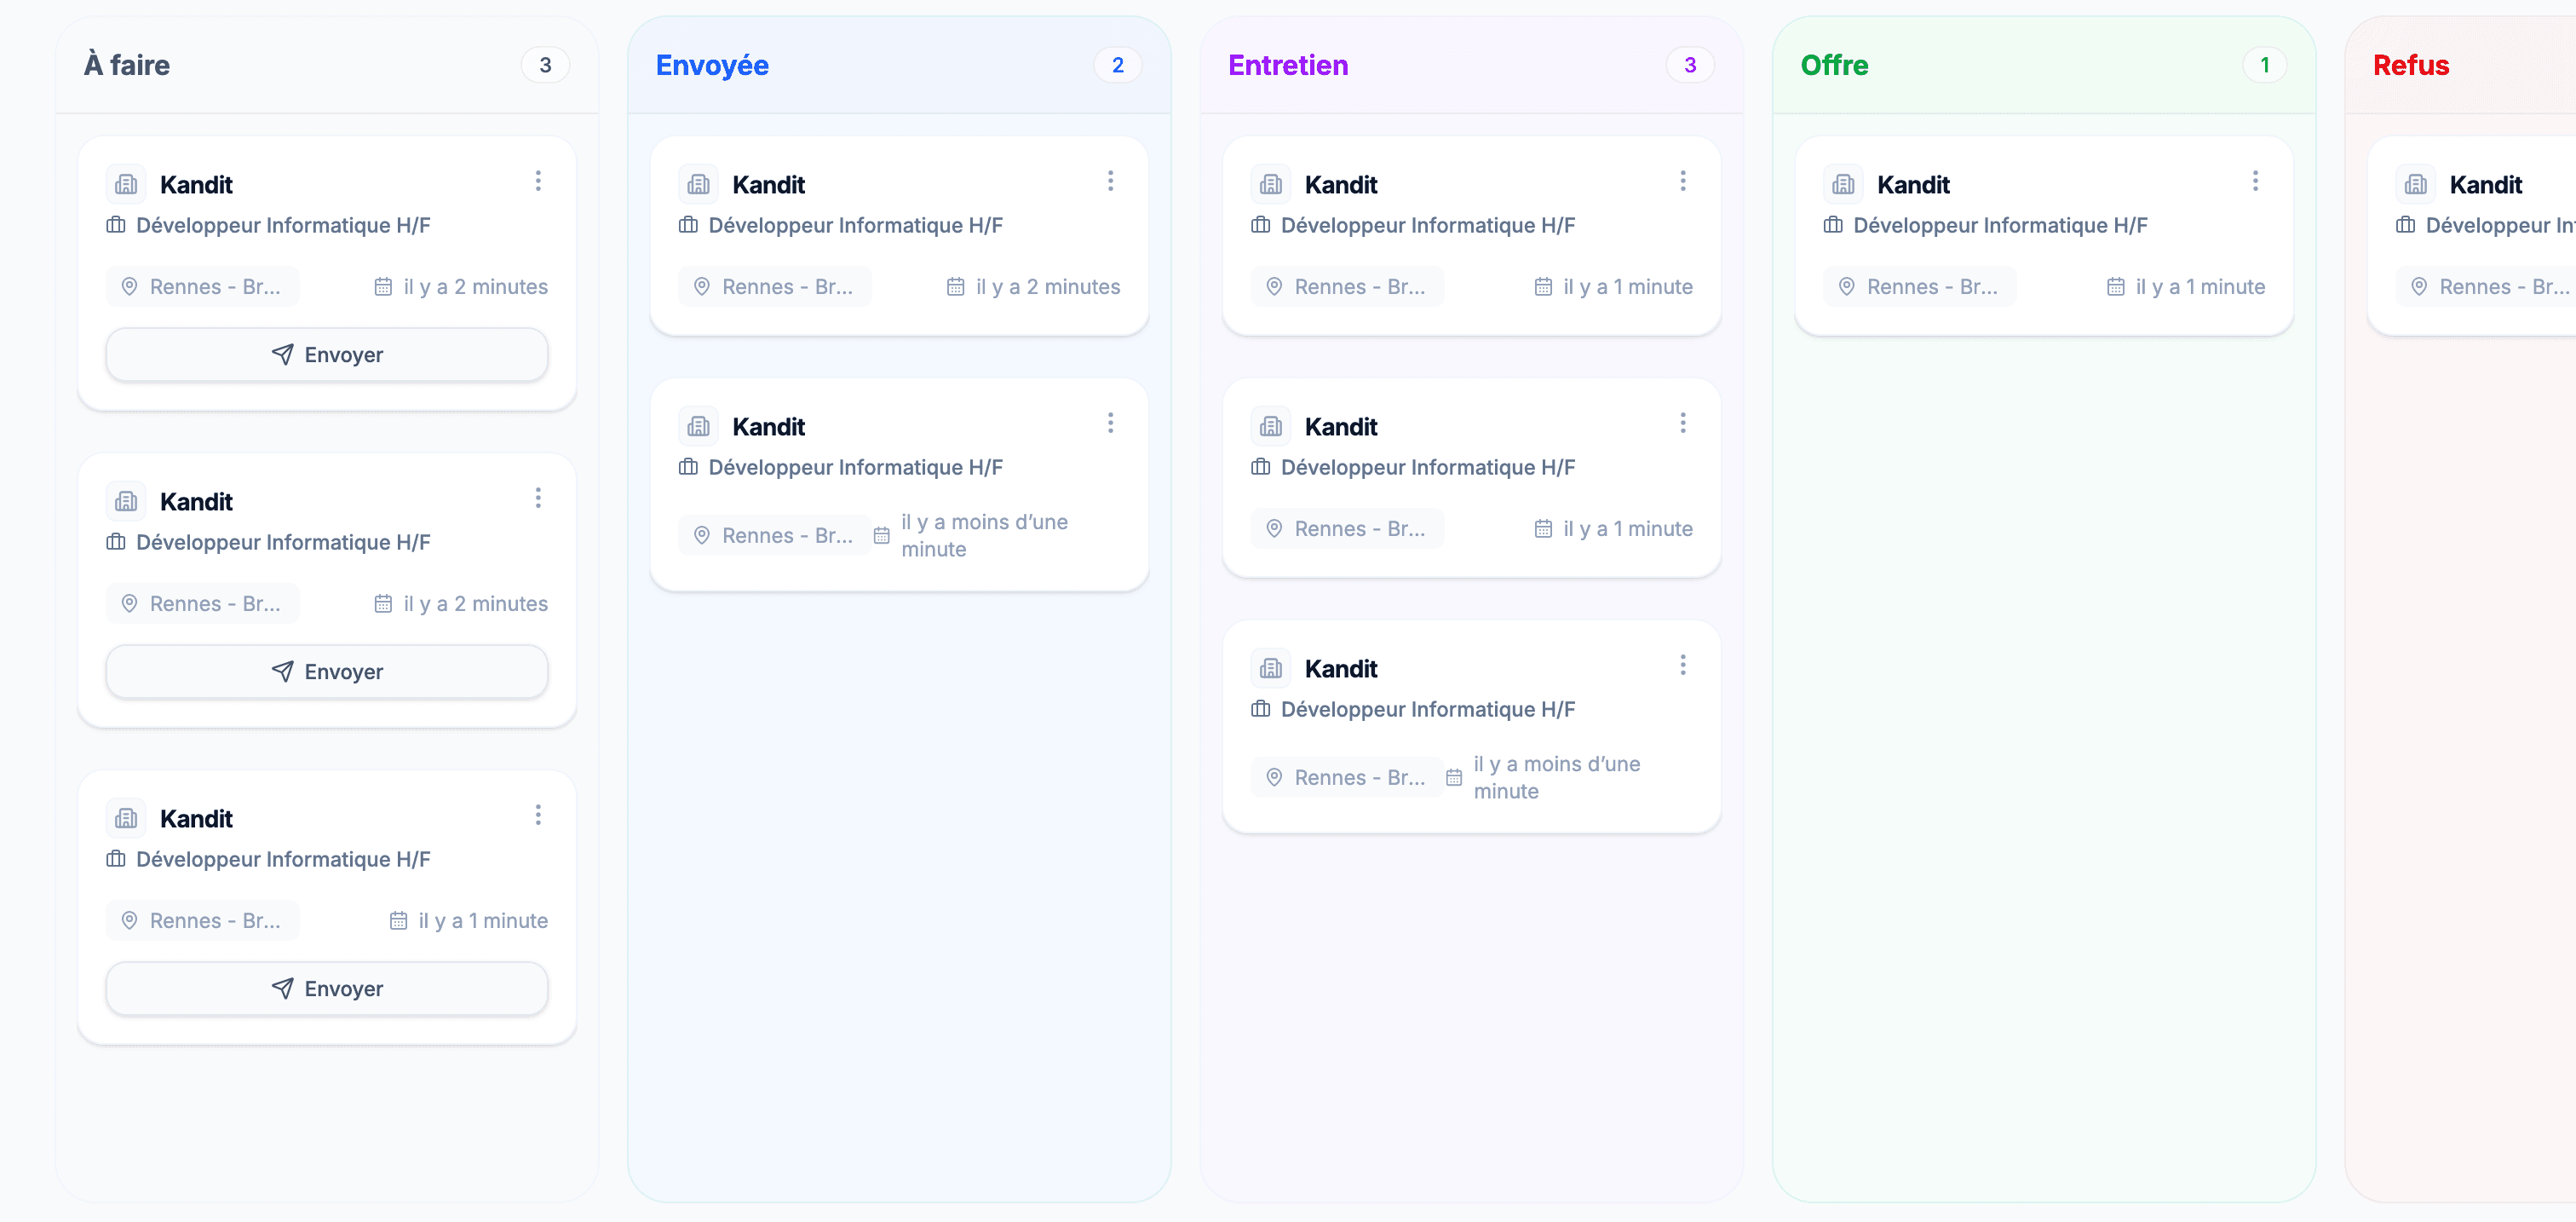Open the three-dot menu on the first Envoyée card
The image size is (2576, 1222).
click(x=1110, y=181)
